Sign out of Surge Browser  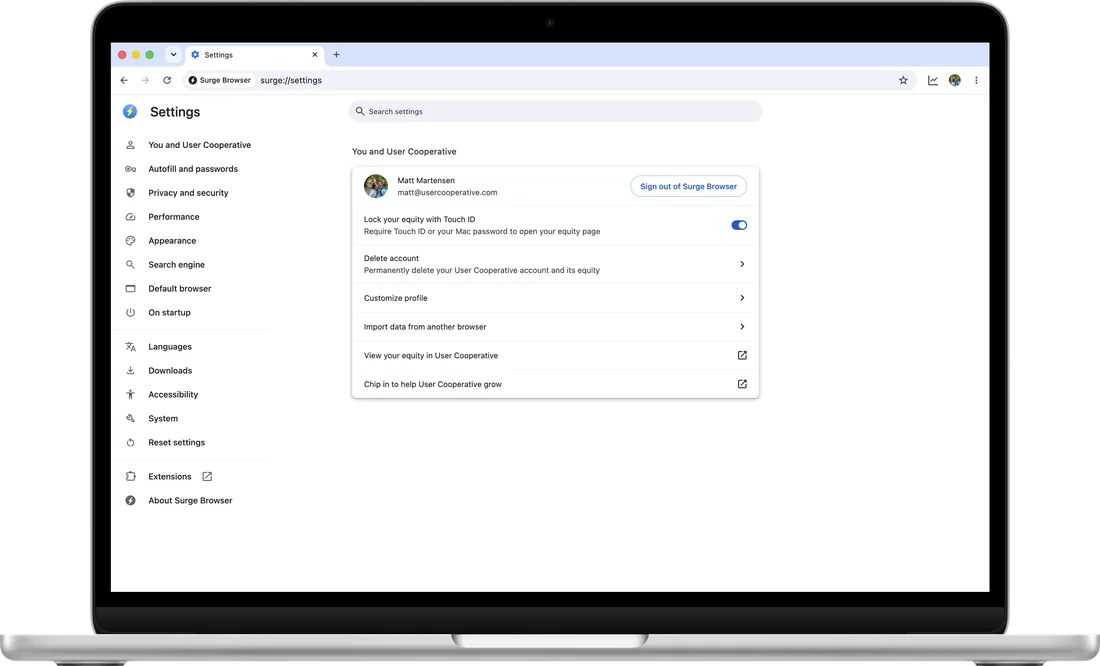[x=688, y=186]
